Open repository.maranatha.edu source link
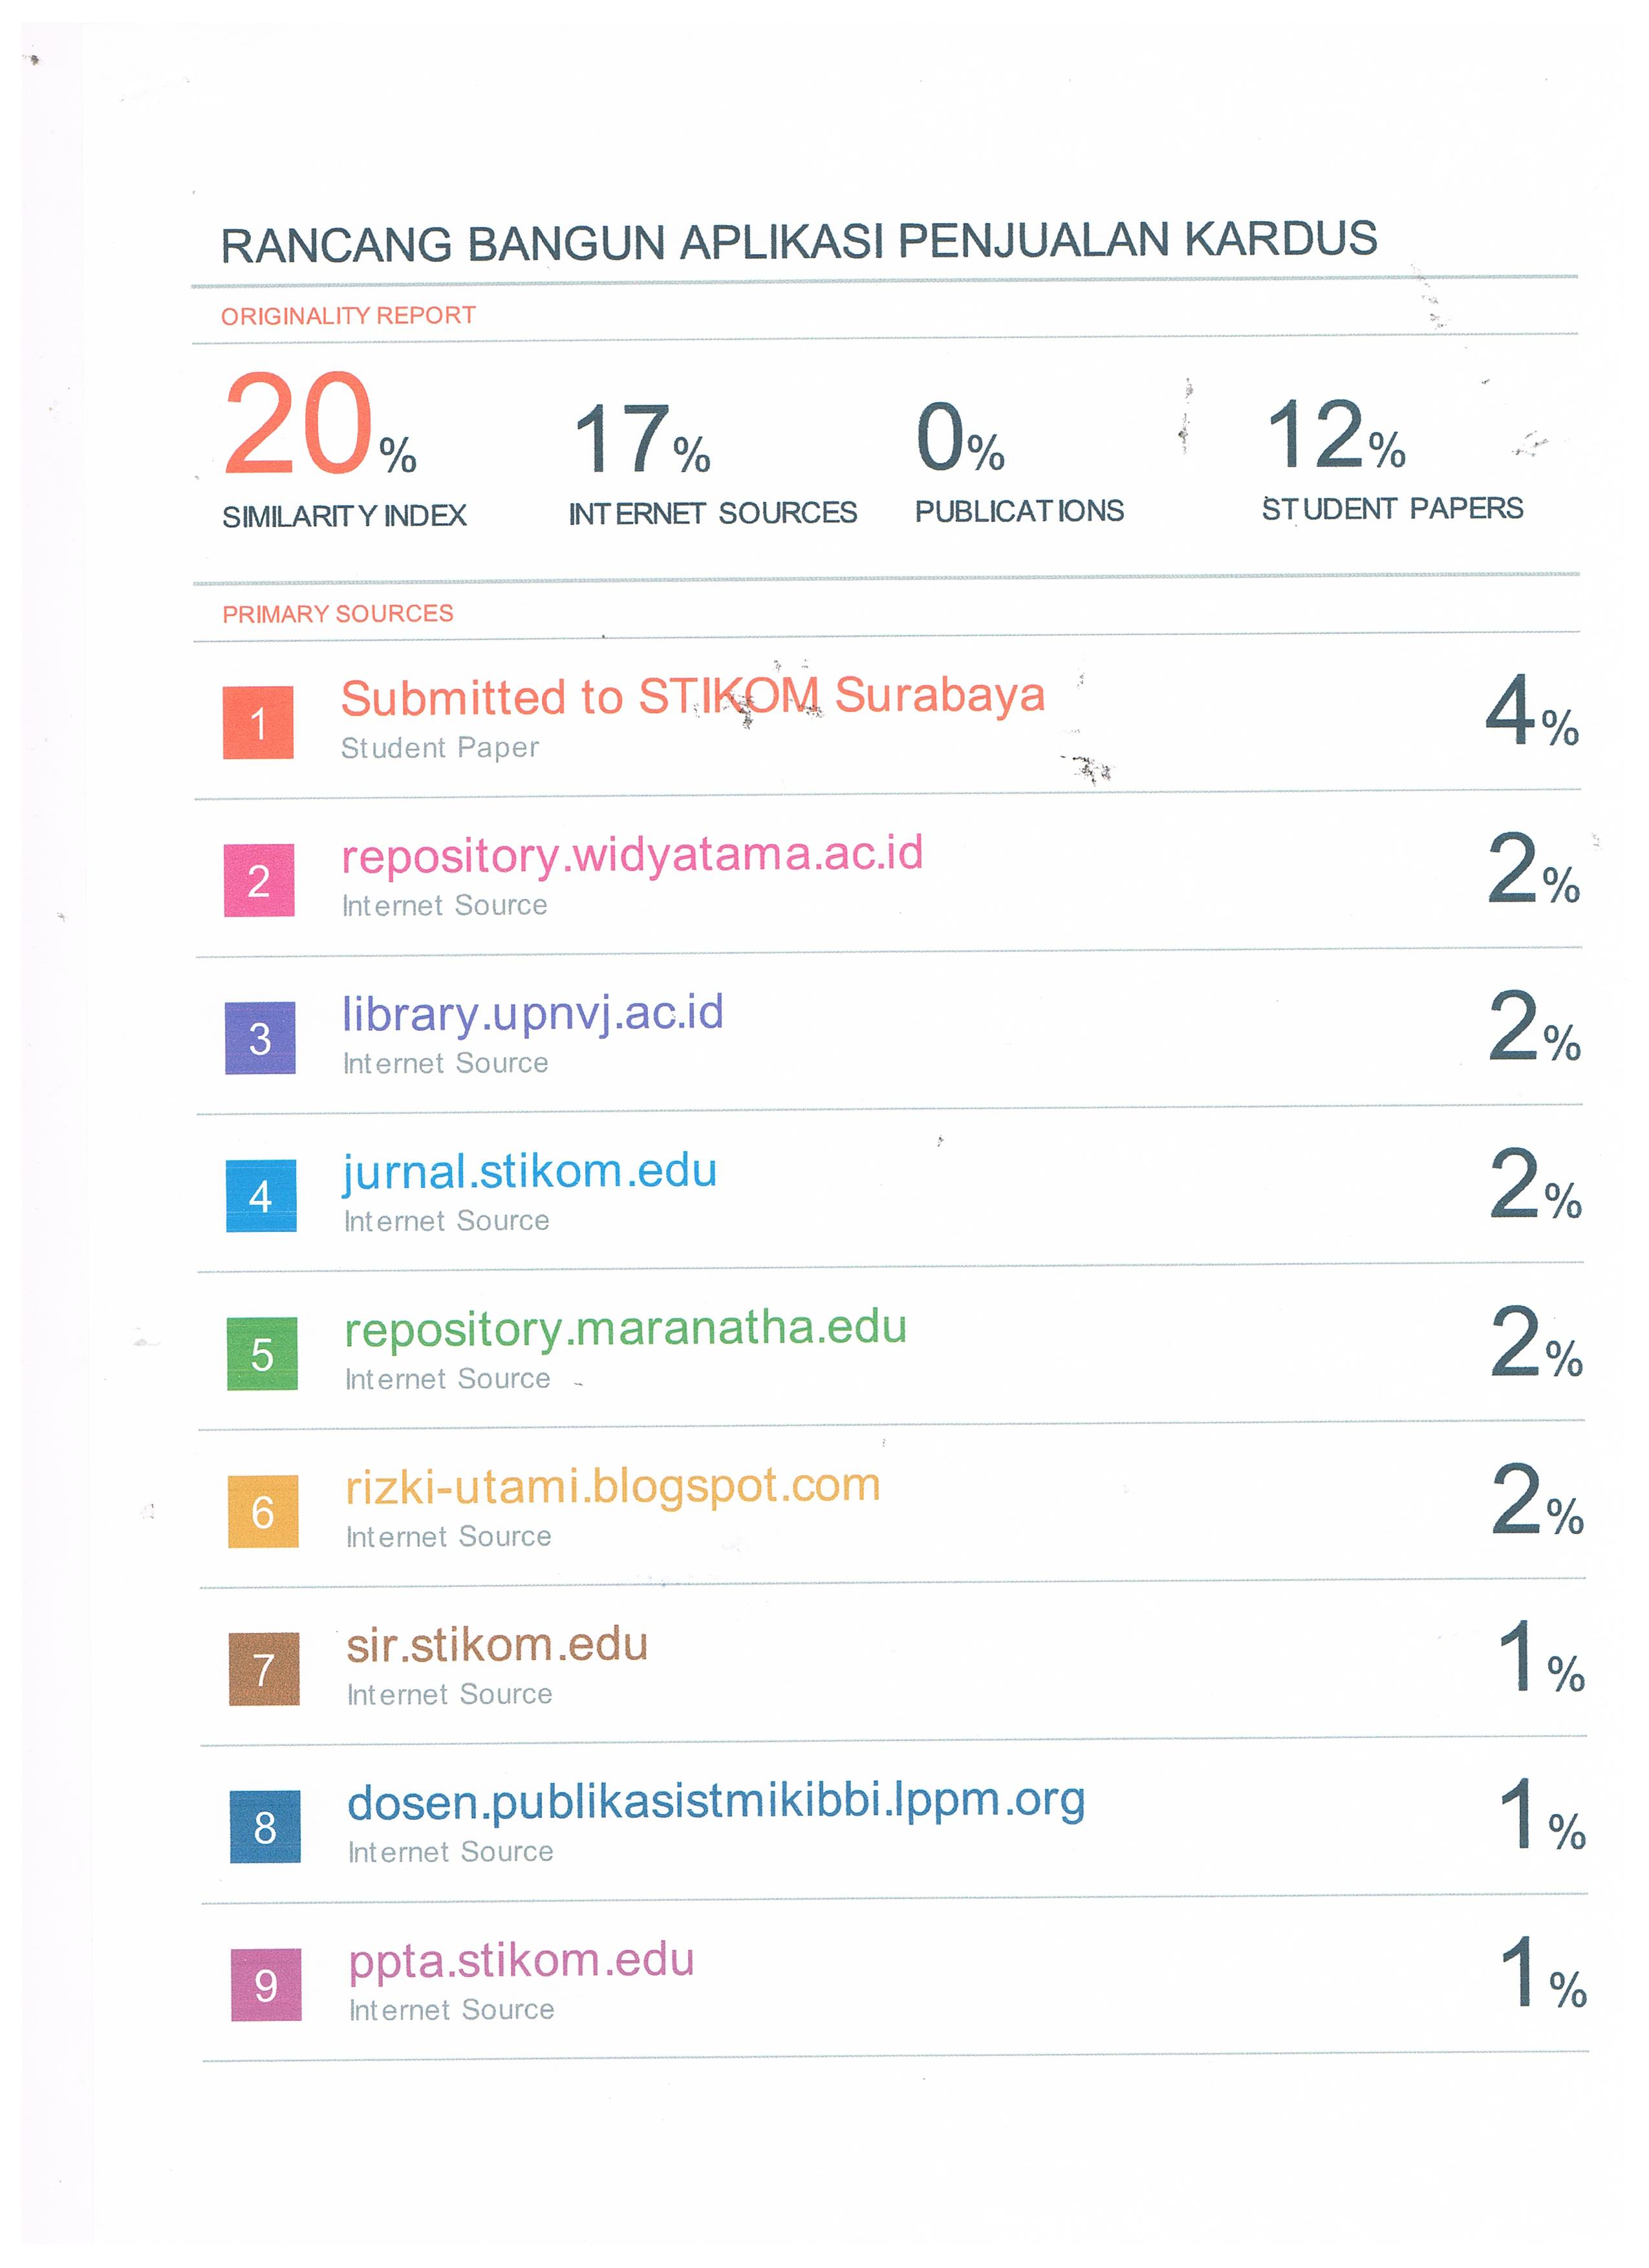This screenshot has width=1649, height=2268. [626, 1328]
